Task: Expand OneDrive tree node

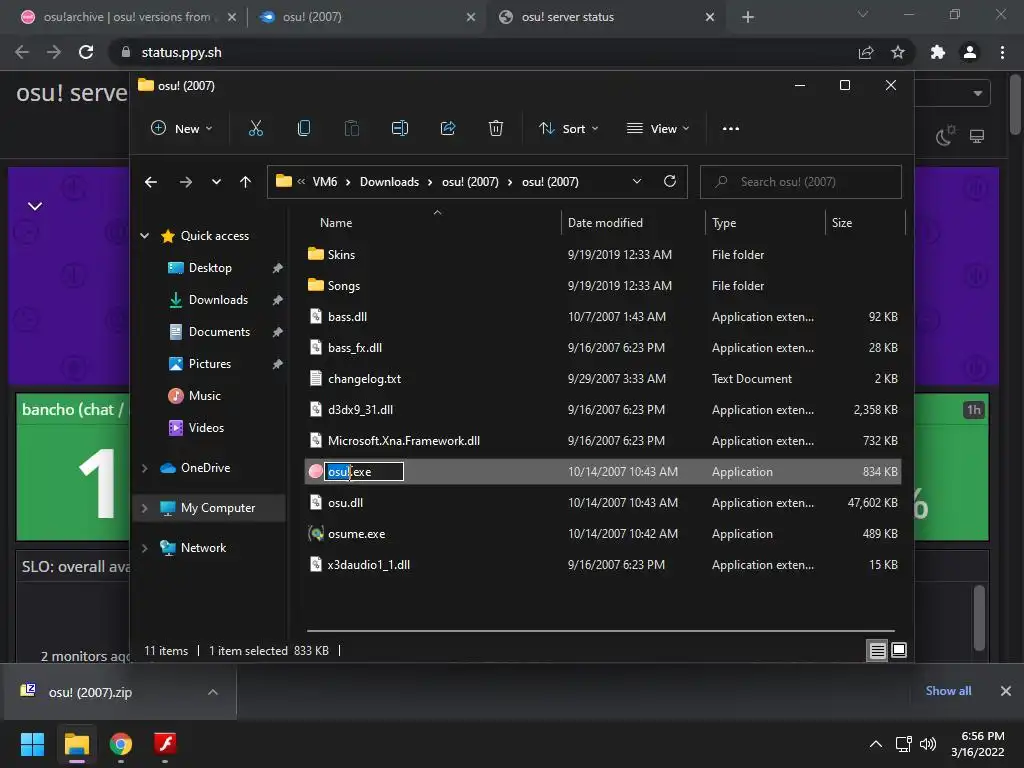Action: 144,468
